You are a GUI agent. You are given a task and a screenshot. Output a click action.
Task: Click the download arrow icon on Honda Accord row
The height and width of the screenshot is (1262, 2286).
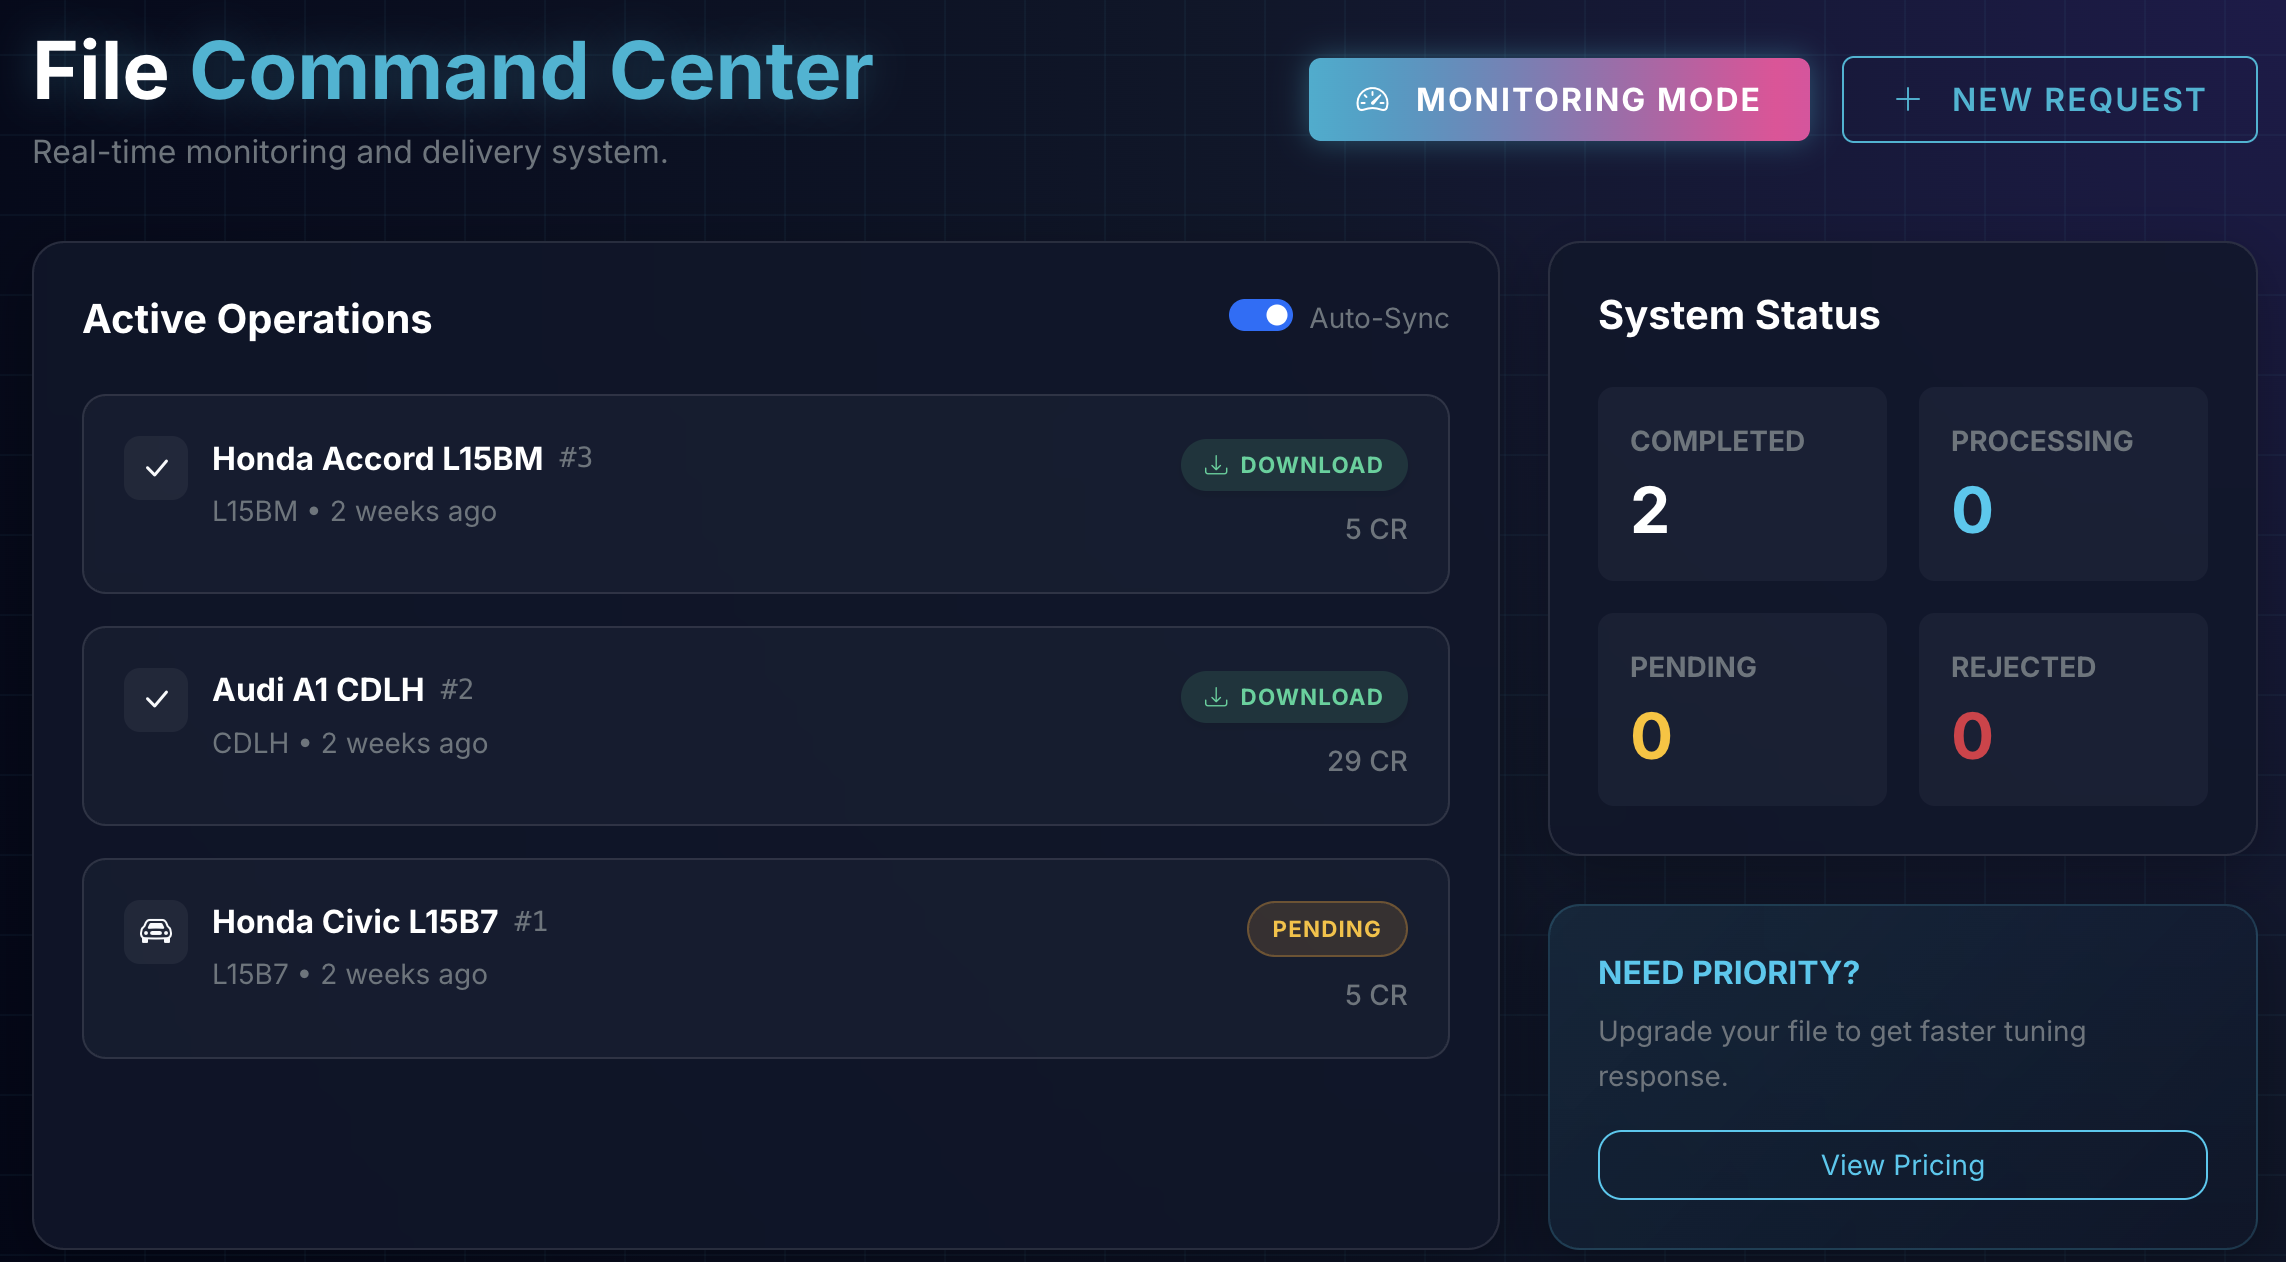(x=1217, y=464)
